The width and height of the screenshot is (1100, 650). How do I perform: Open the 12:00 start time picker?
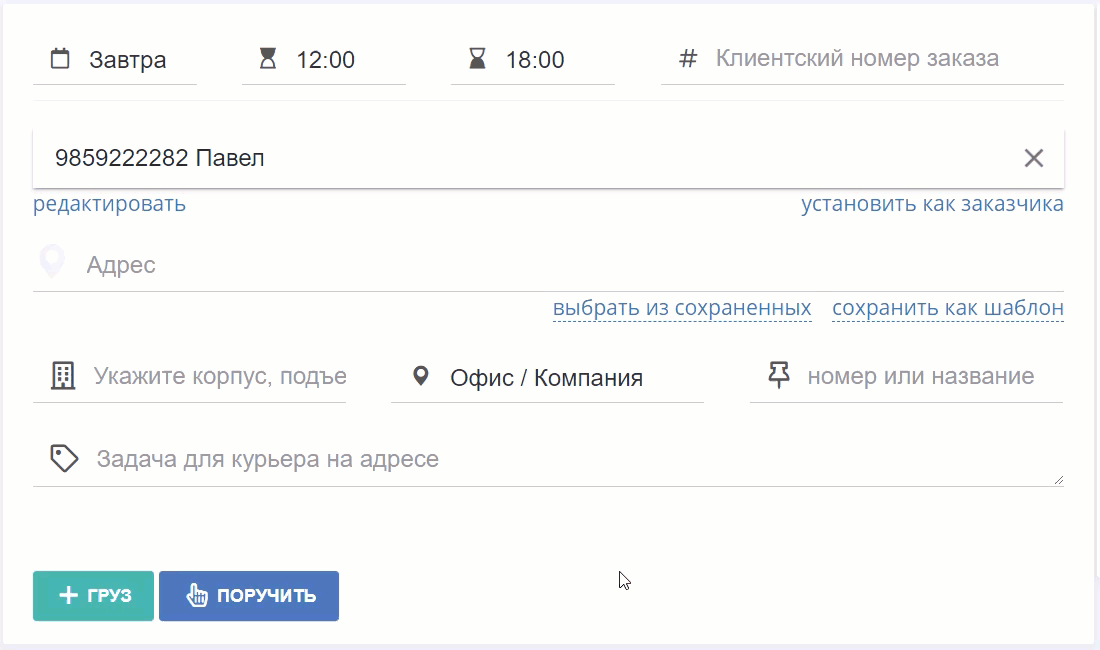325,60
